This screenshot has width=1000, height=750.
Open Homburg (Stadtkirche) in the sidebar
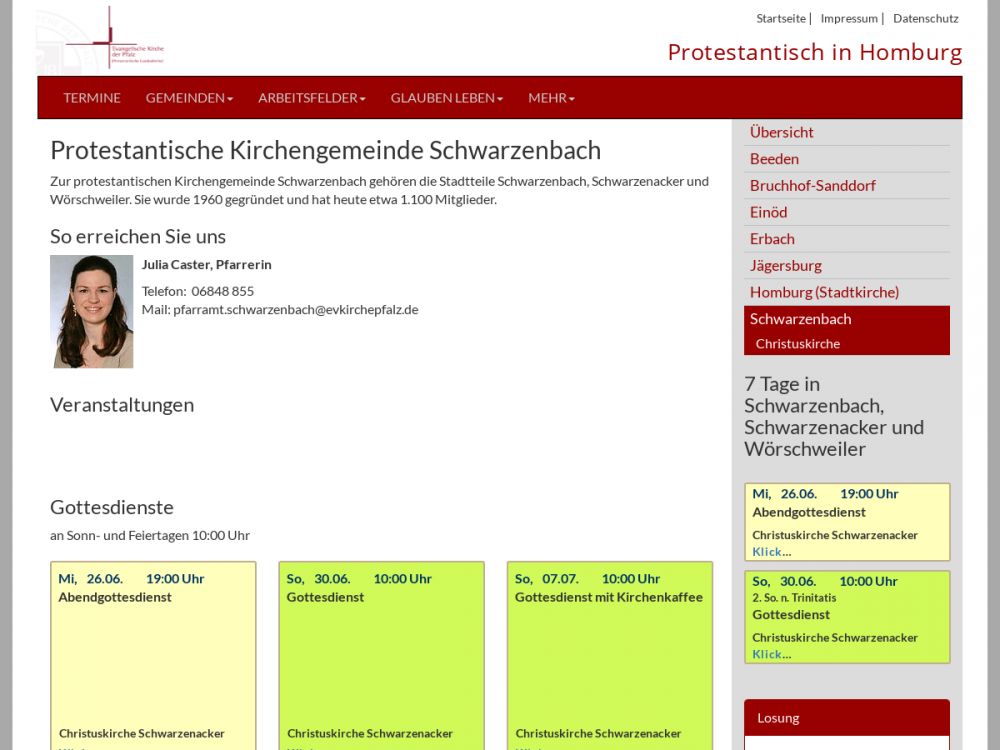click(824, 292)
